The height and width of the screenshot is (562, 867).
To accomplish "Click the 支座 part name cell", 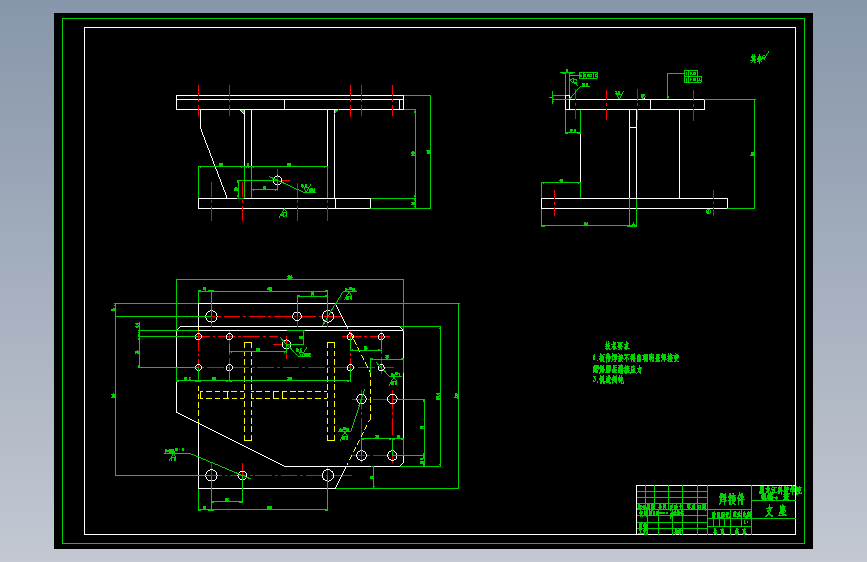I will pos(775,511).
